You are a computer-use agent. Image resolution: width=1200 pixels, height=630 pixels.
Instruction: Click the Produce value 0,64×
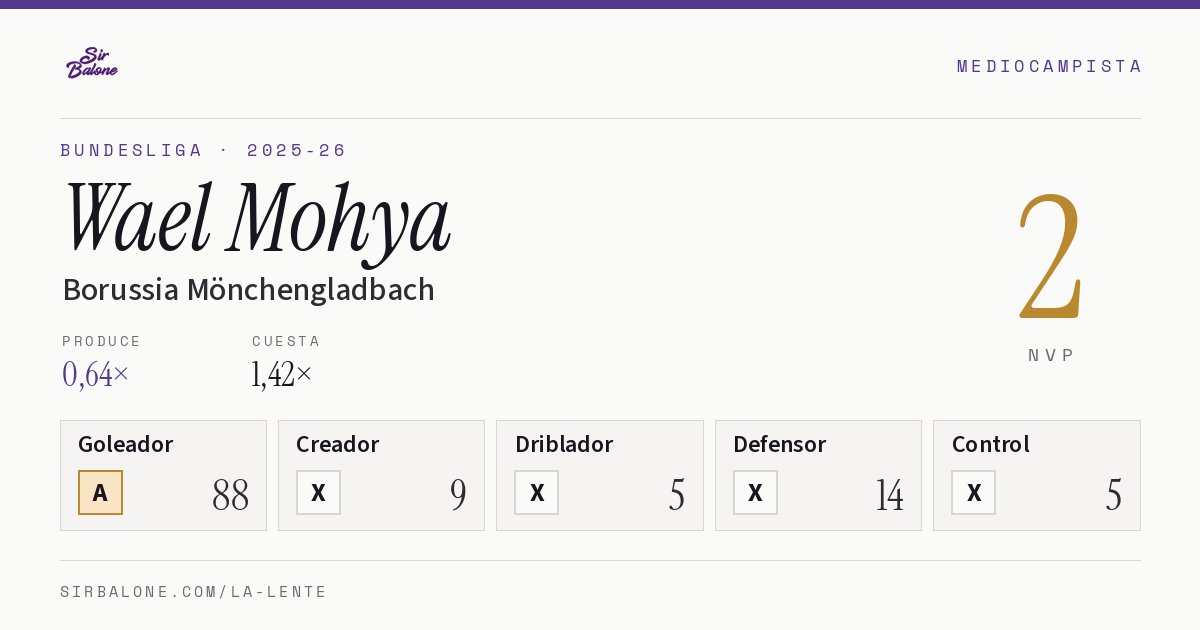tap(96, 374)
